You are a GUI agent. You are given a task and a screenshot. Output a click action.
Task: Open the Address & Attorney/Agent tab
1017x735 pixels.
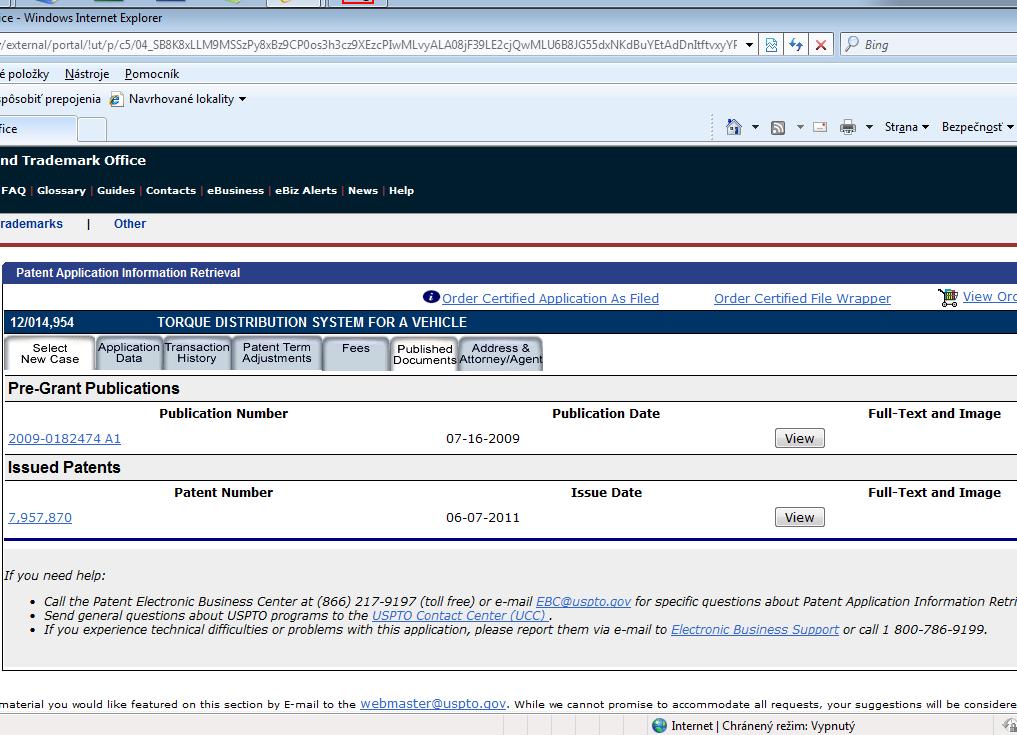(x=500, y=354)
